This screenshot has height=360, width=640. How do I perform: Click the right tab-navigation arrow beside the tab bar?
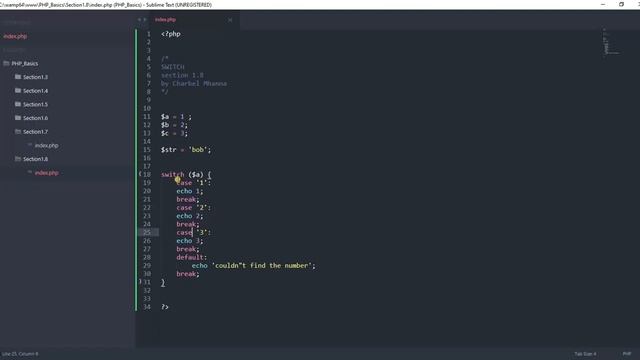(x=144, y=20)
